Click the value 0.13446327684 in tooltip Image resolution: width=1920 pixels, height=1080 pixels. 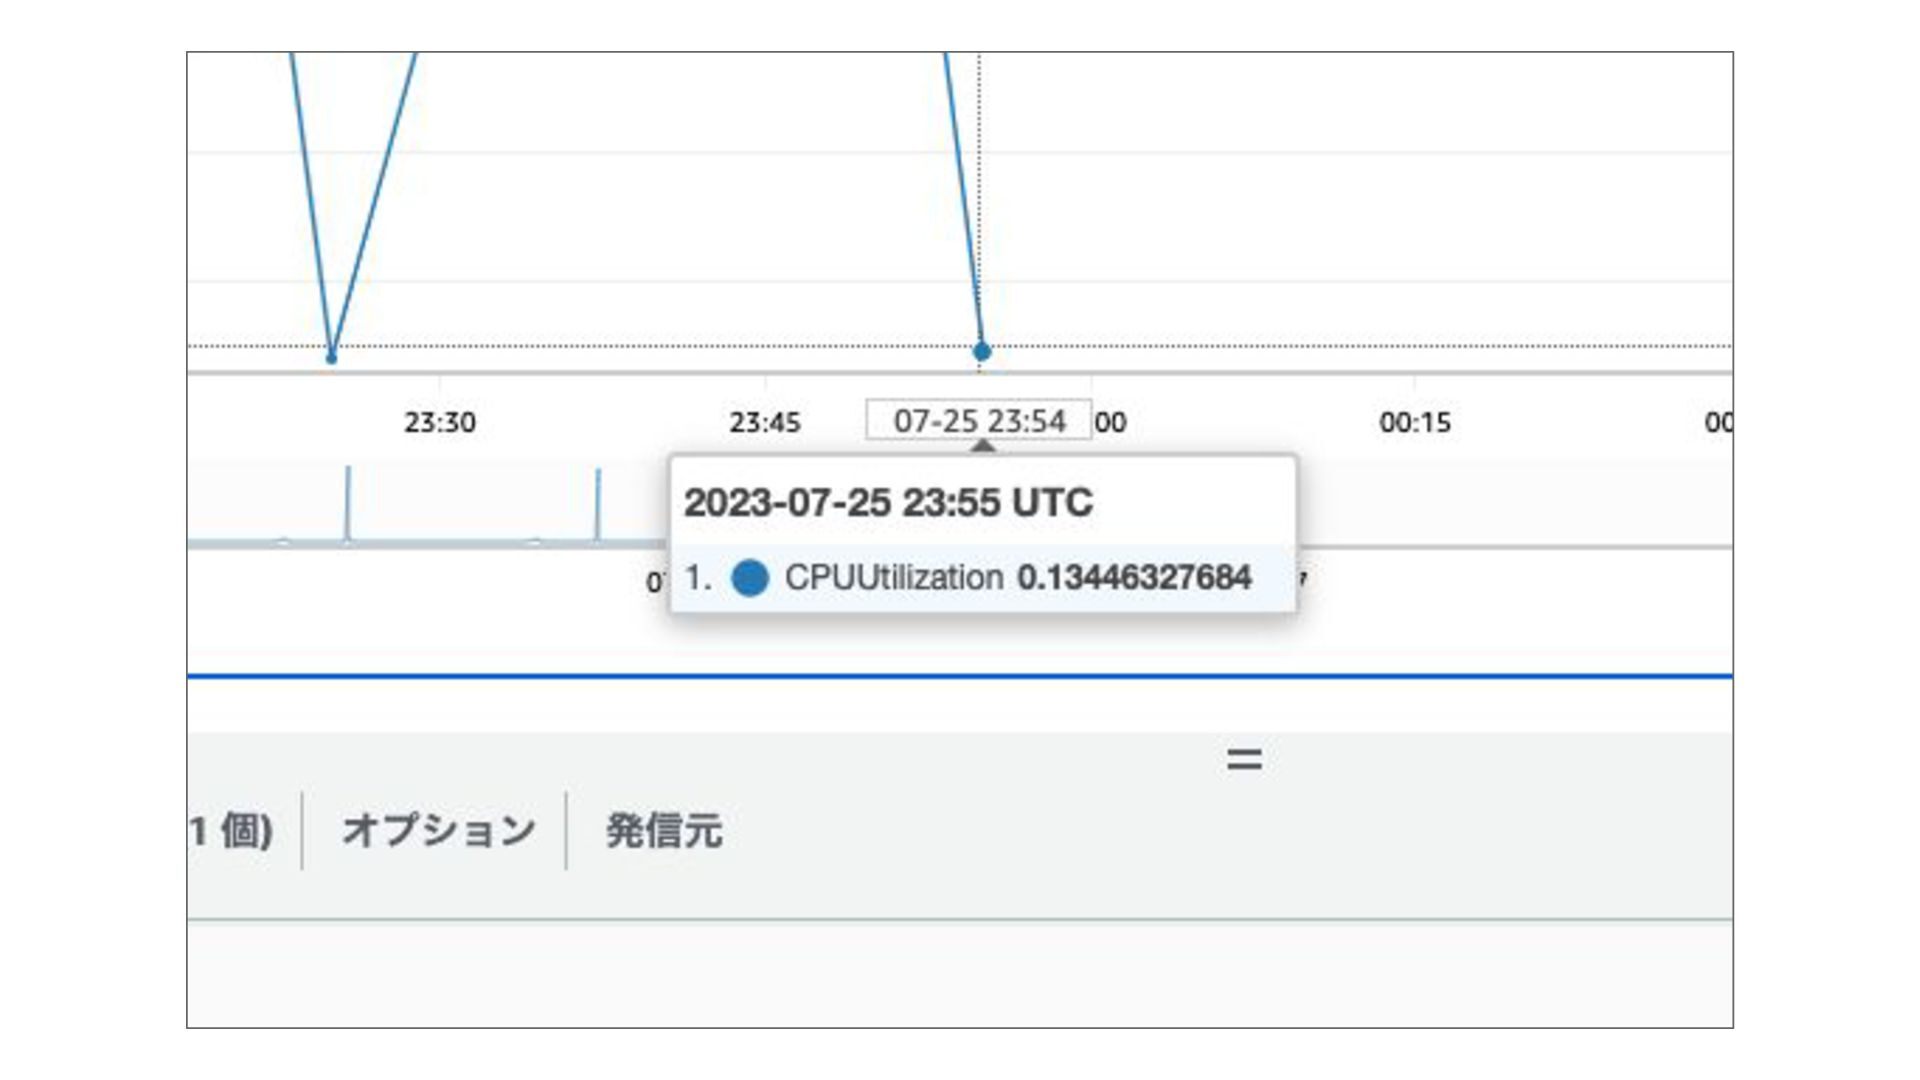pos(1133,578)
